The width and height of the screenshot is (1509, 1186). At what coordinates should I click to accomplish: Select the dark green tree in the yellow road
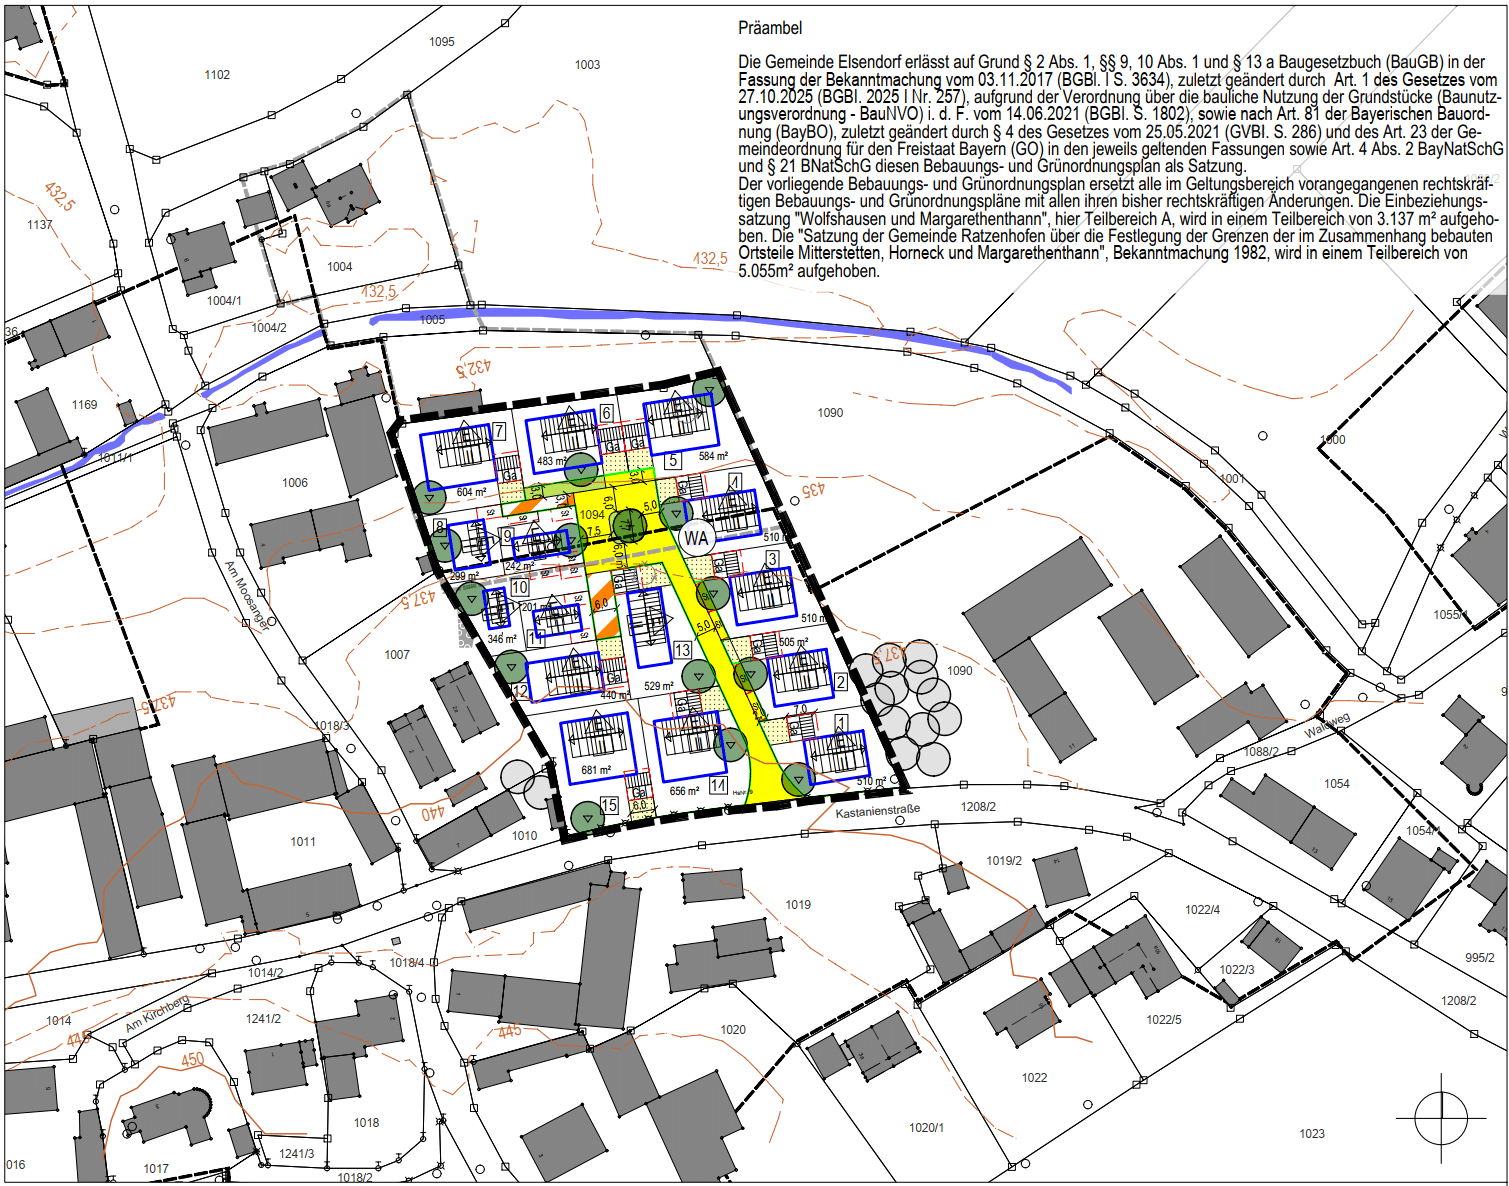click(x=629, y=524)
